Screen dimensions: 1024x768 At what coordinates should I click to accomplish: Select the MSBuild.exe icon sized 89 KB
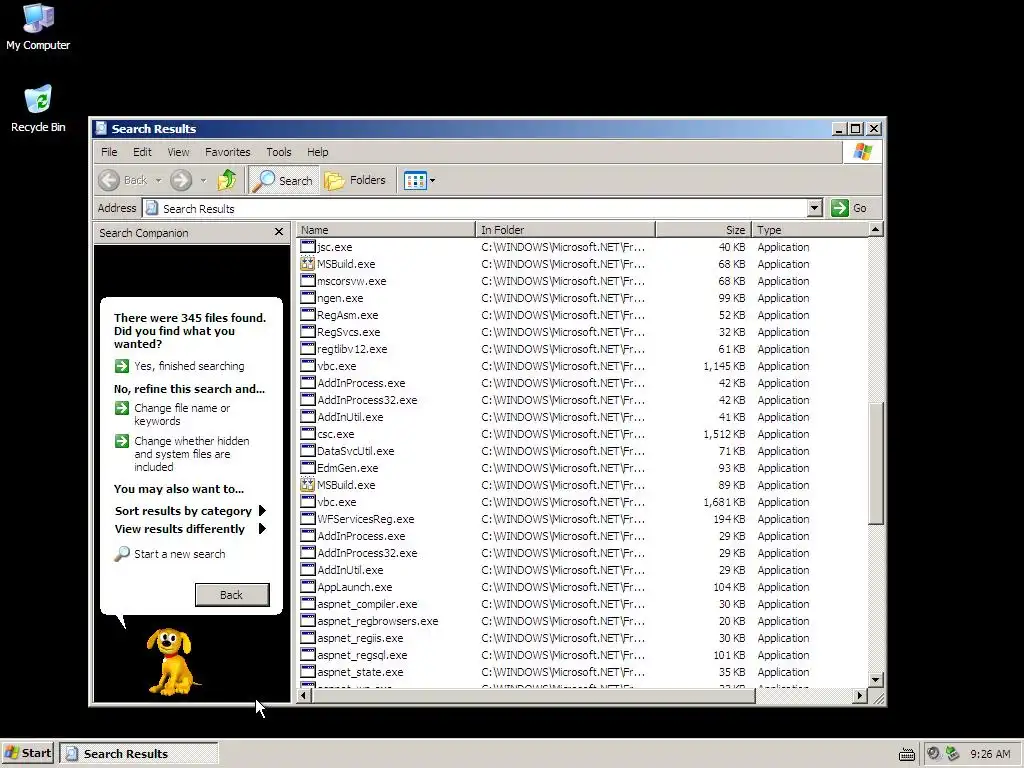[308, 485]
